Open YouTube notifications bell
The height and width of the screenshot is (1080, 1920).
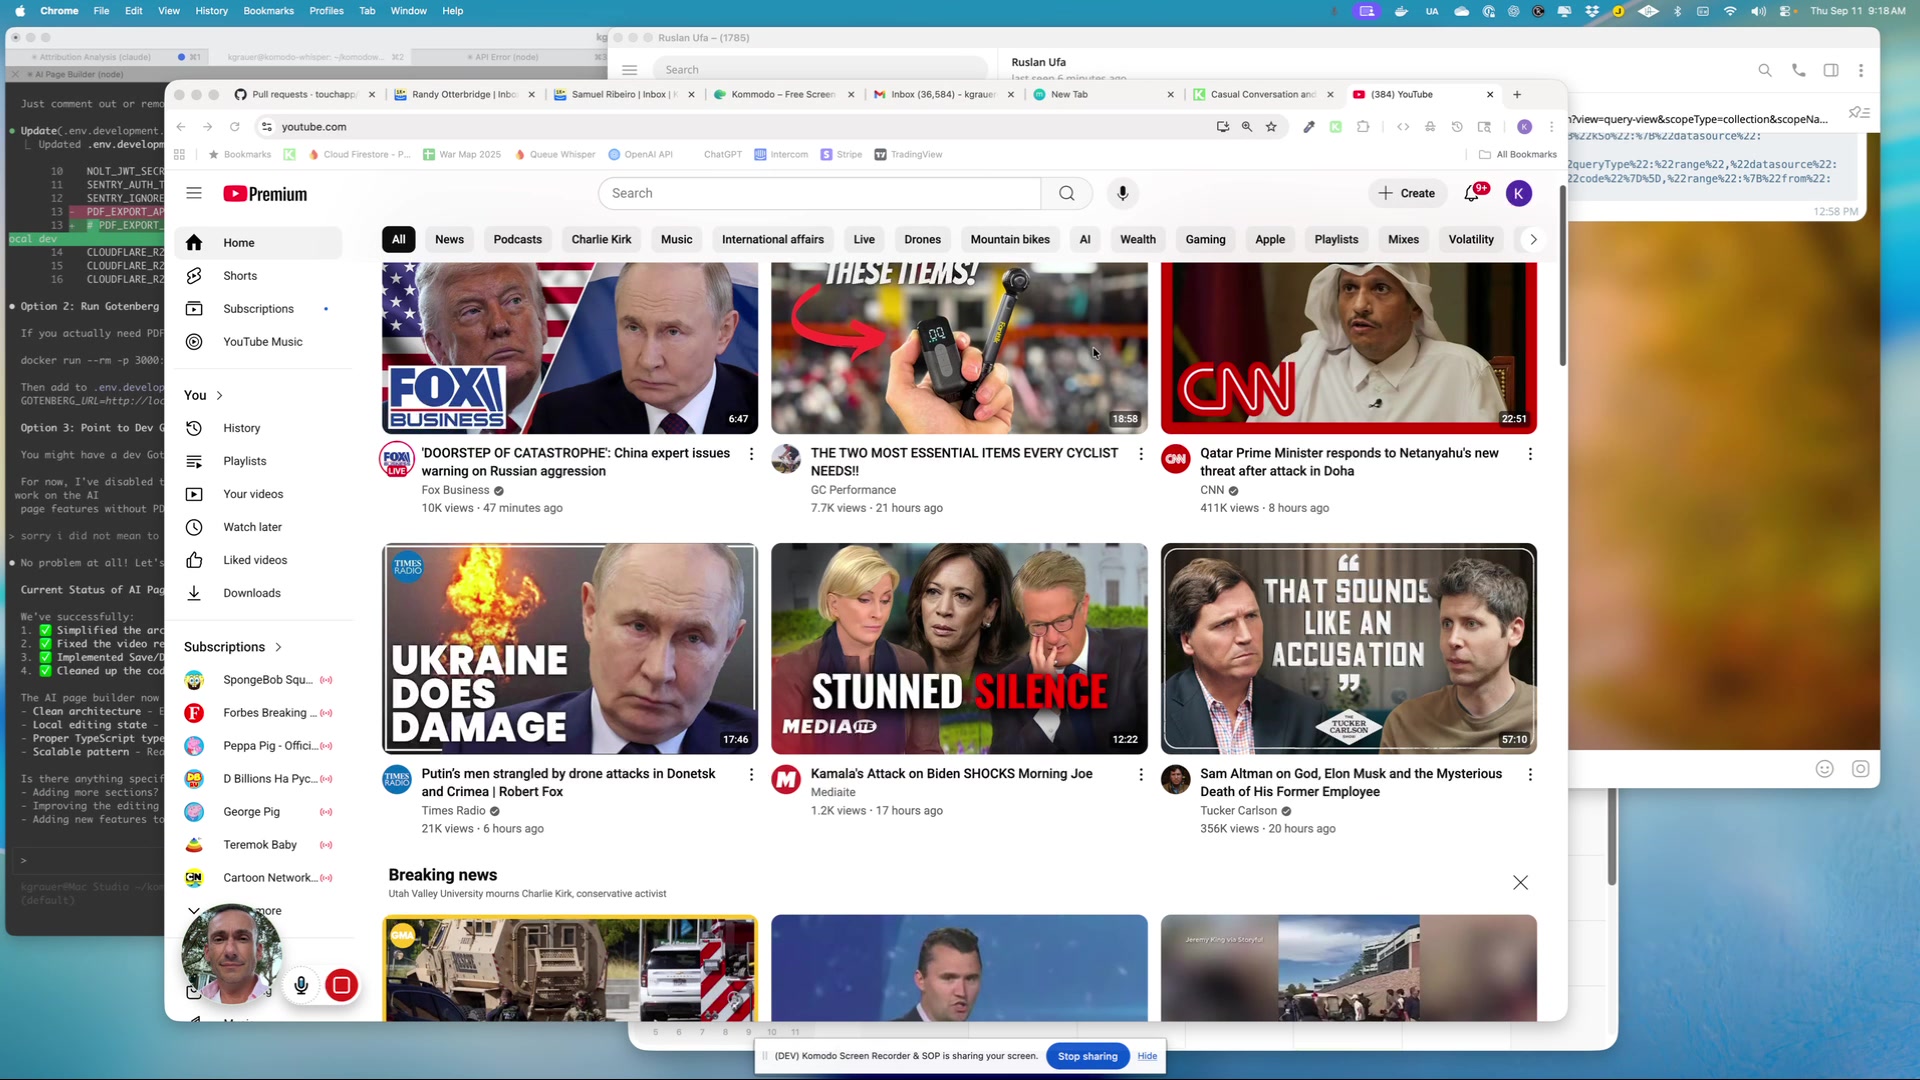pyautogui.click(x=1472, y=193)
